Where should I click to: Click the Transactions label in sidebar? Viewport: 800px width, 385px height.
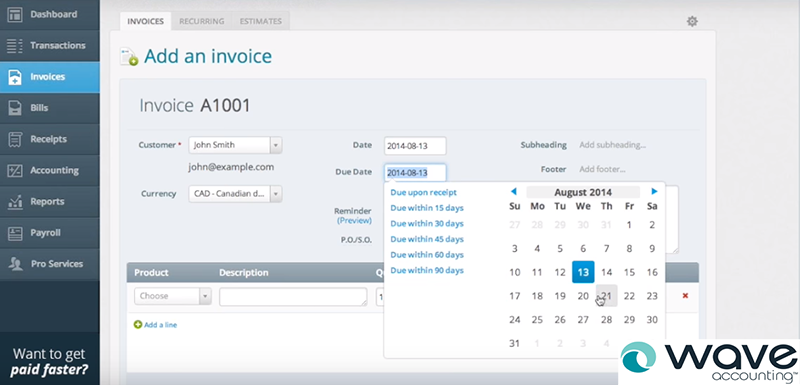[x=58, y=45]
